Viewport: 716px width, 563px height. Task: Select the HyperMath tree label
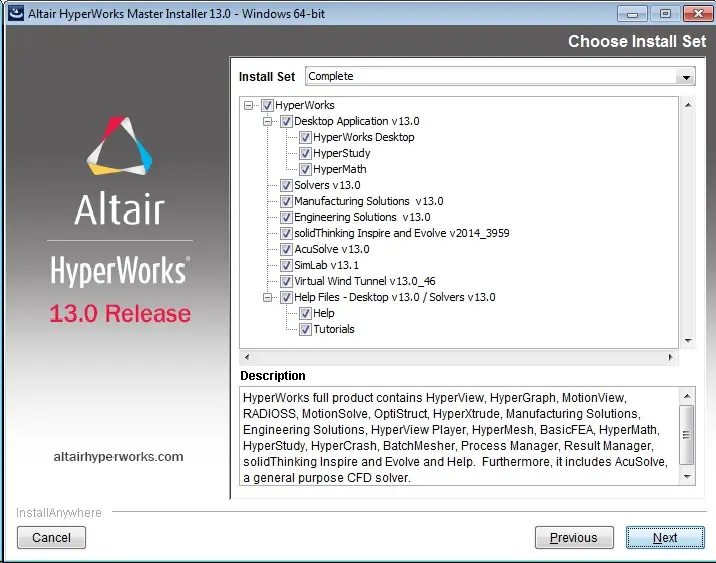pos(340,169)
